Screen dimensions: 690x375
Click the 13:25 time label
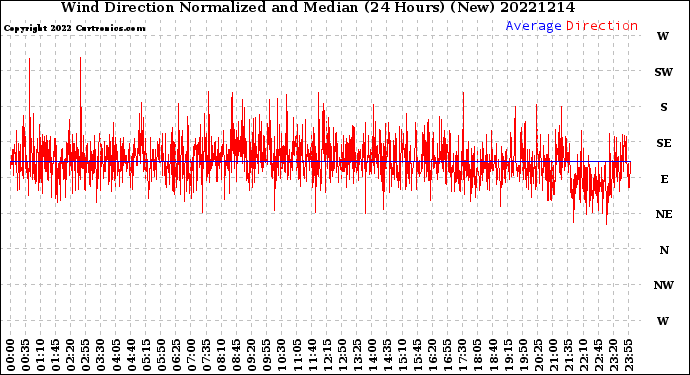coord(357,355)
